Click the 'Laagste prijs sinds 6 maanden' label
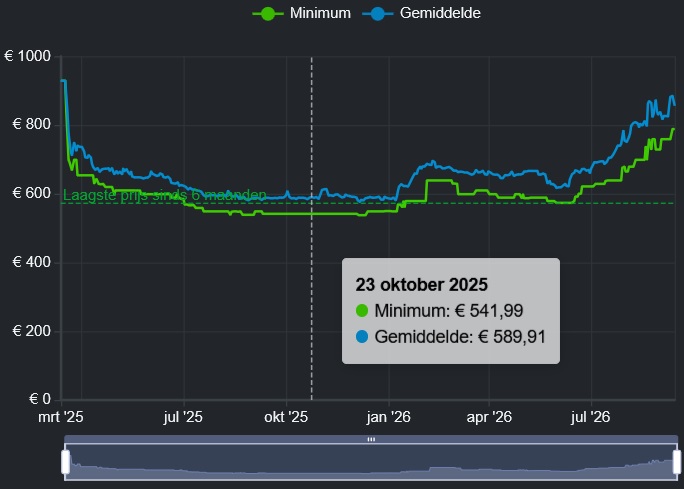The width and height of the screenshot is (684, 489). tap(165, 195)
